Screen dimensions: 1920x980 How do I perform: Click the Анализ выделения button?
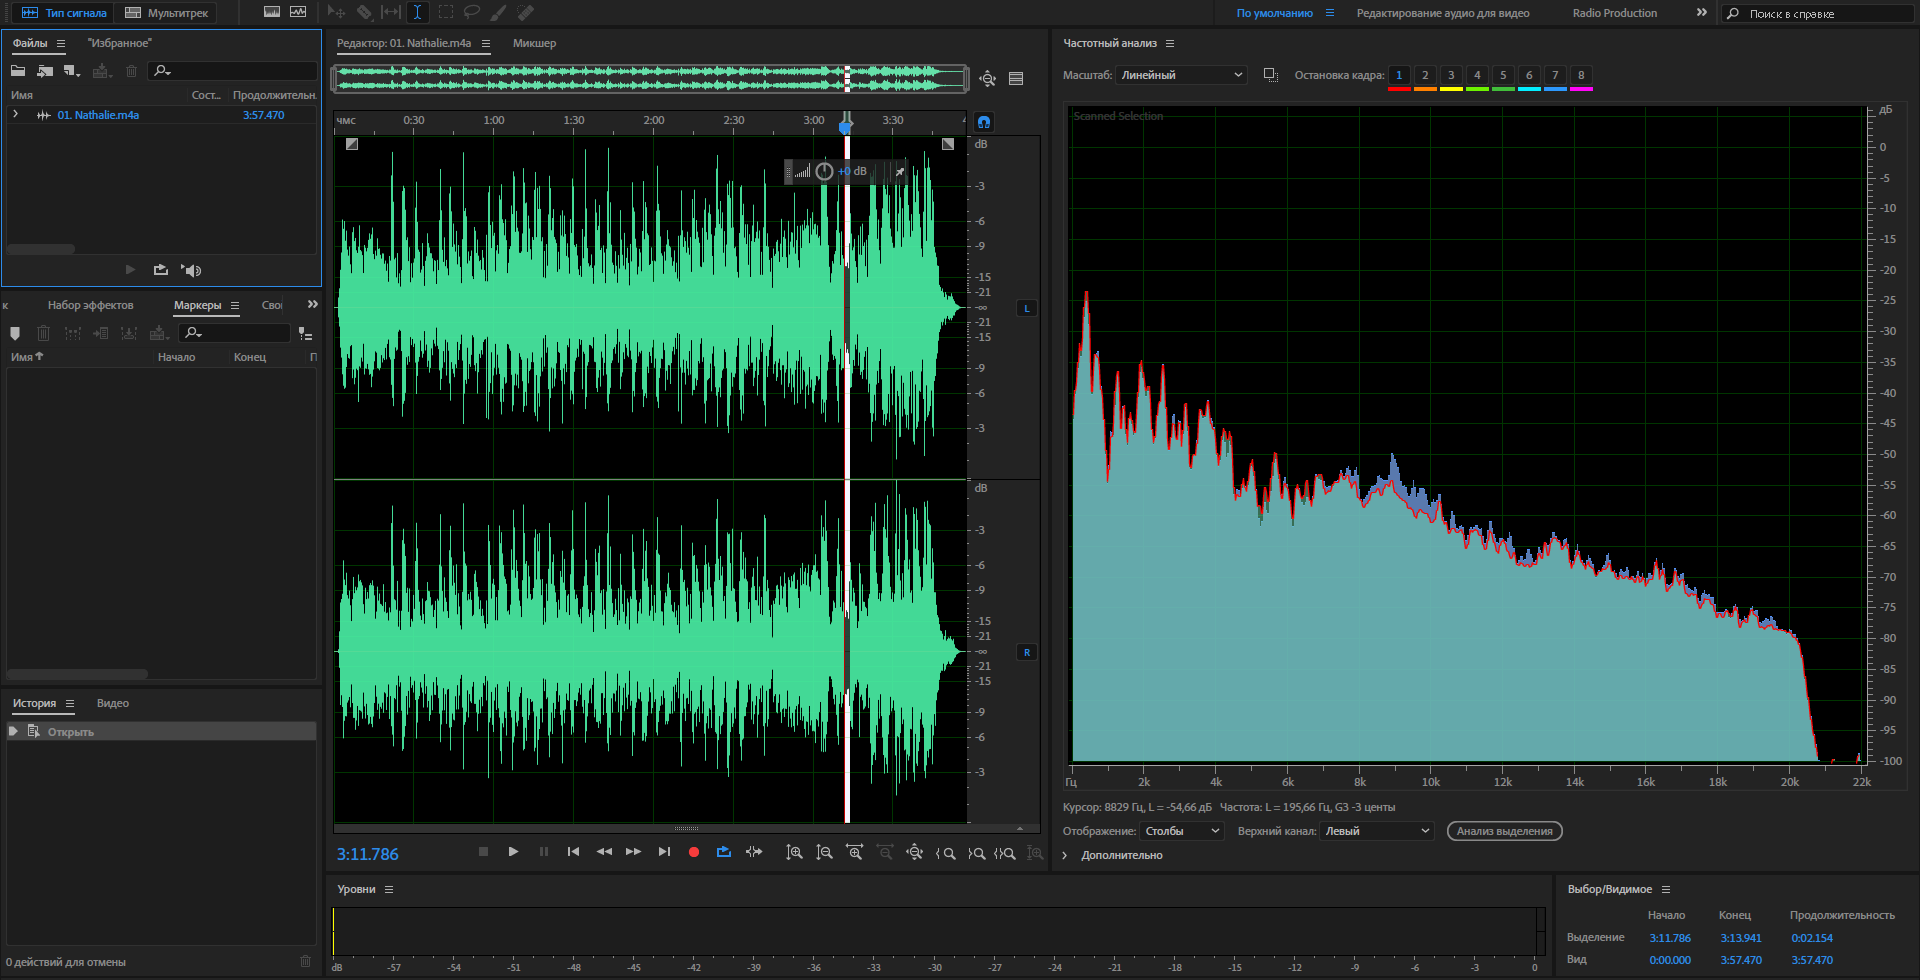(x=1504, y=831)
